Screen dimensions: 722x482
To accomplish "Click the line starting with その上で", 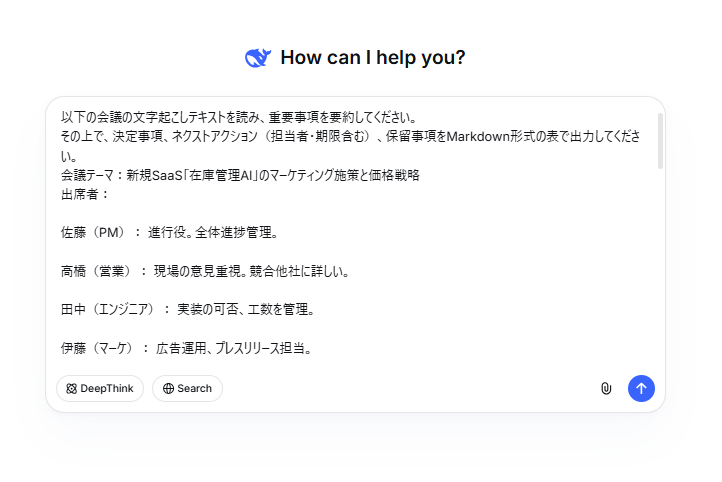I will tap(300, 136).
